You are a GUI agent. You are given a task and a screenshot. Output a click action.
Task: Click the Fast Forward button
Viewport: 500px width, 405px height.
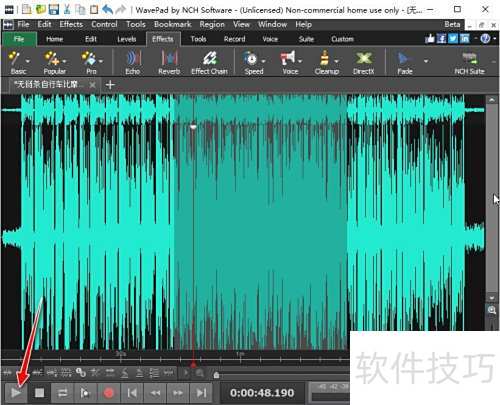[178, 393]
